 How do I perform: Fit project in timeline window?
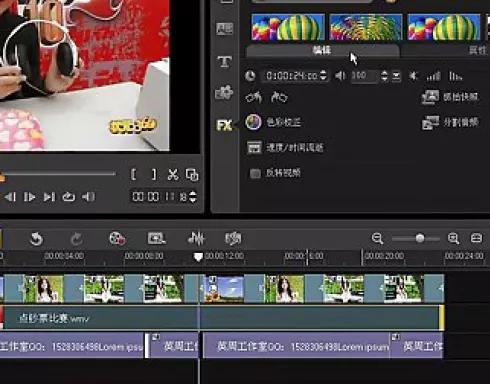pos(476,238)
